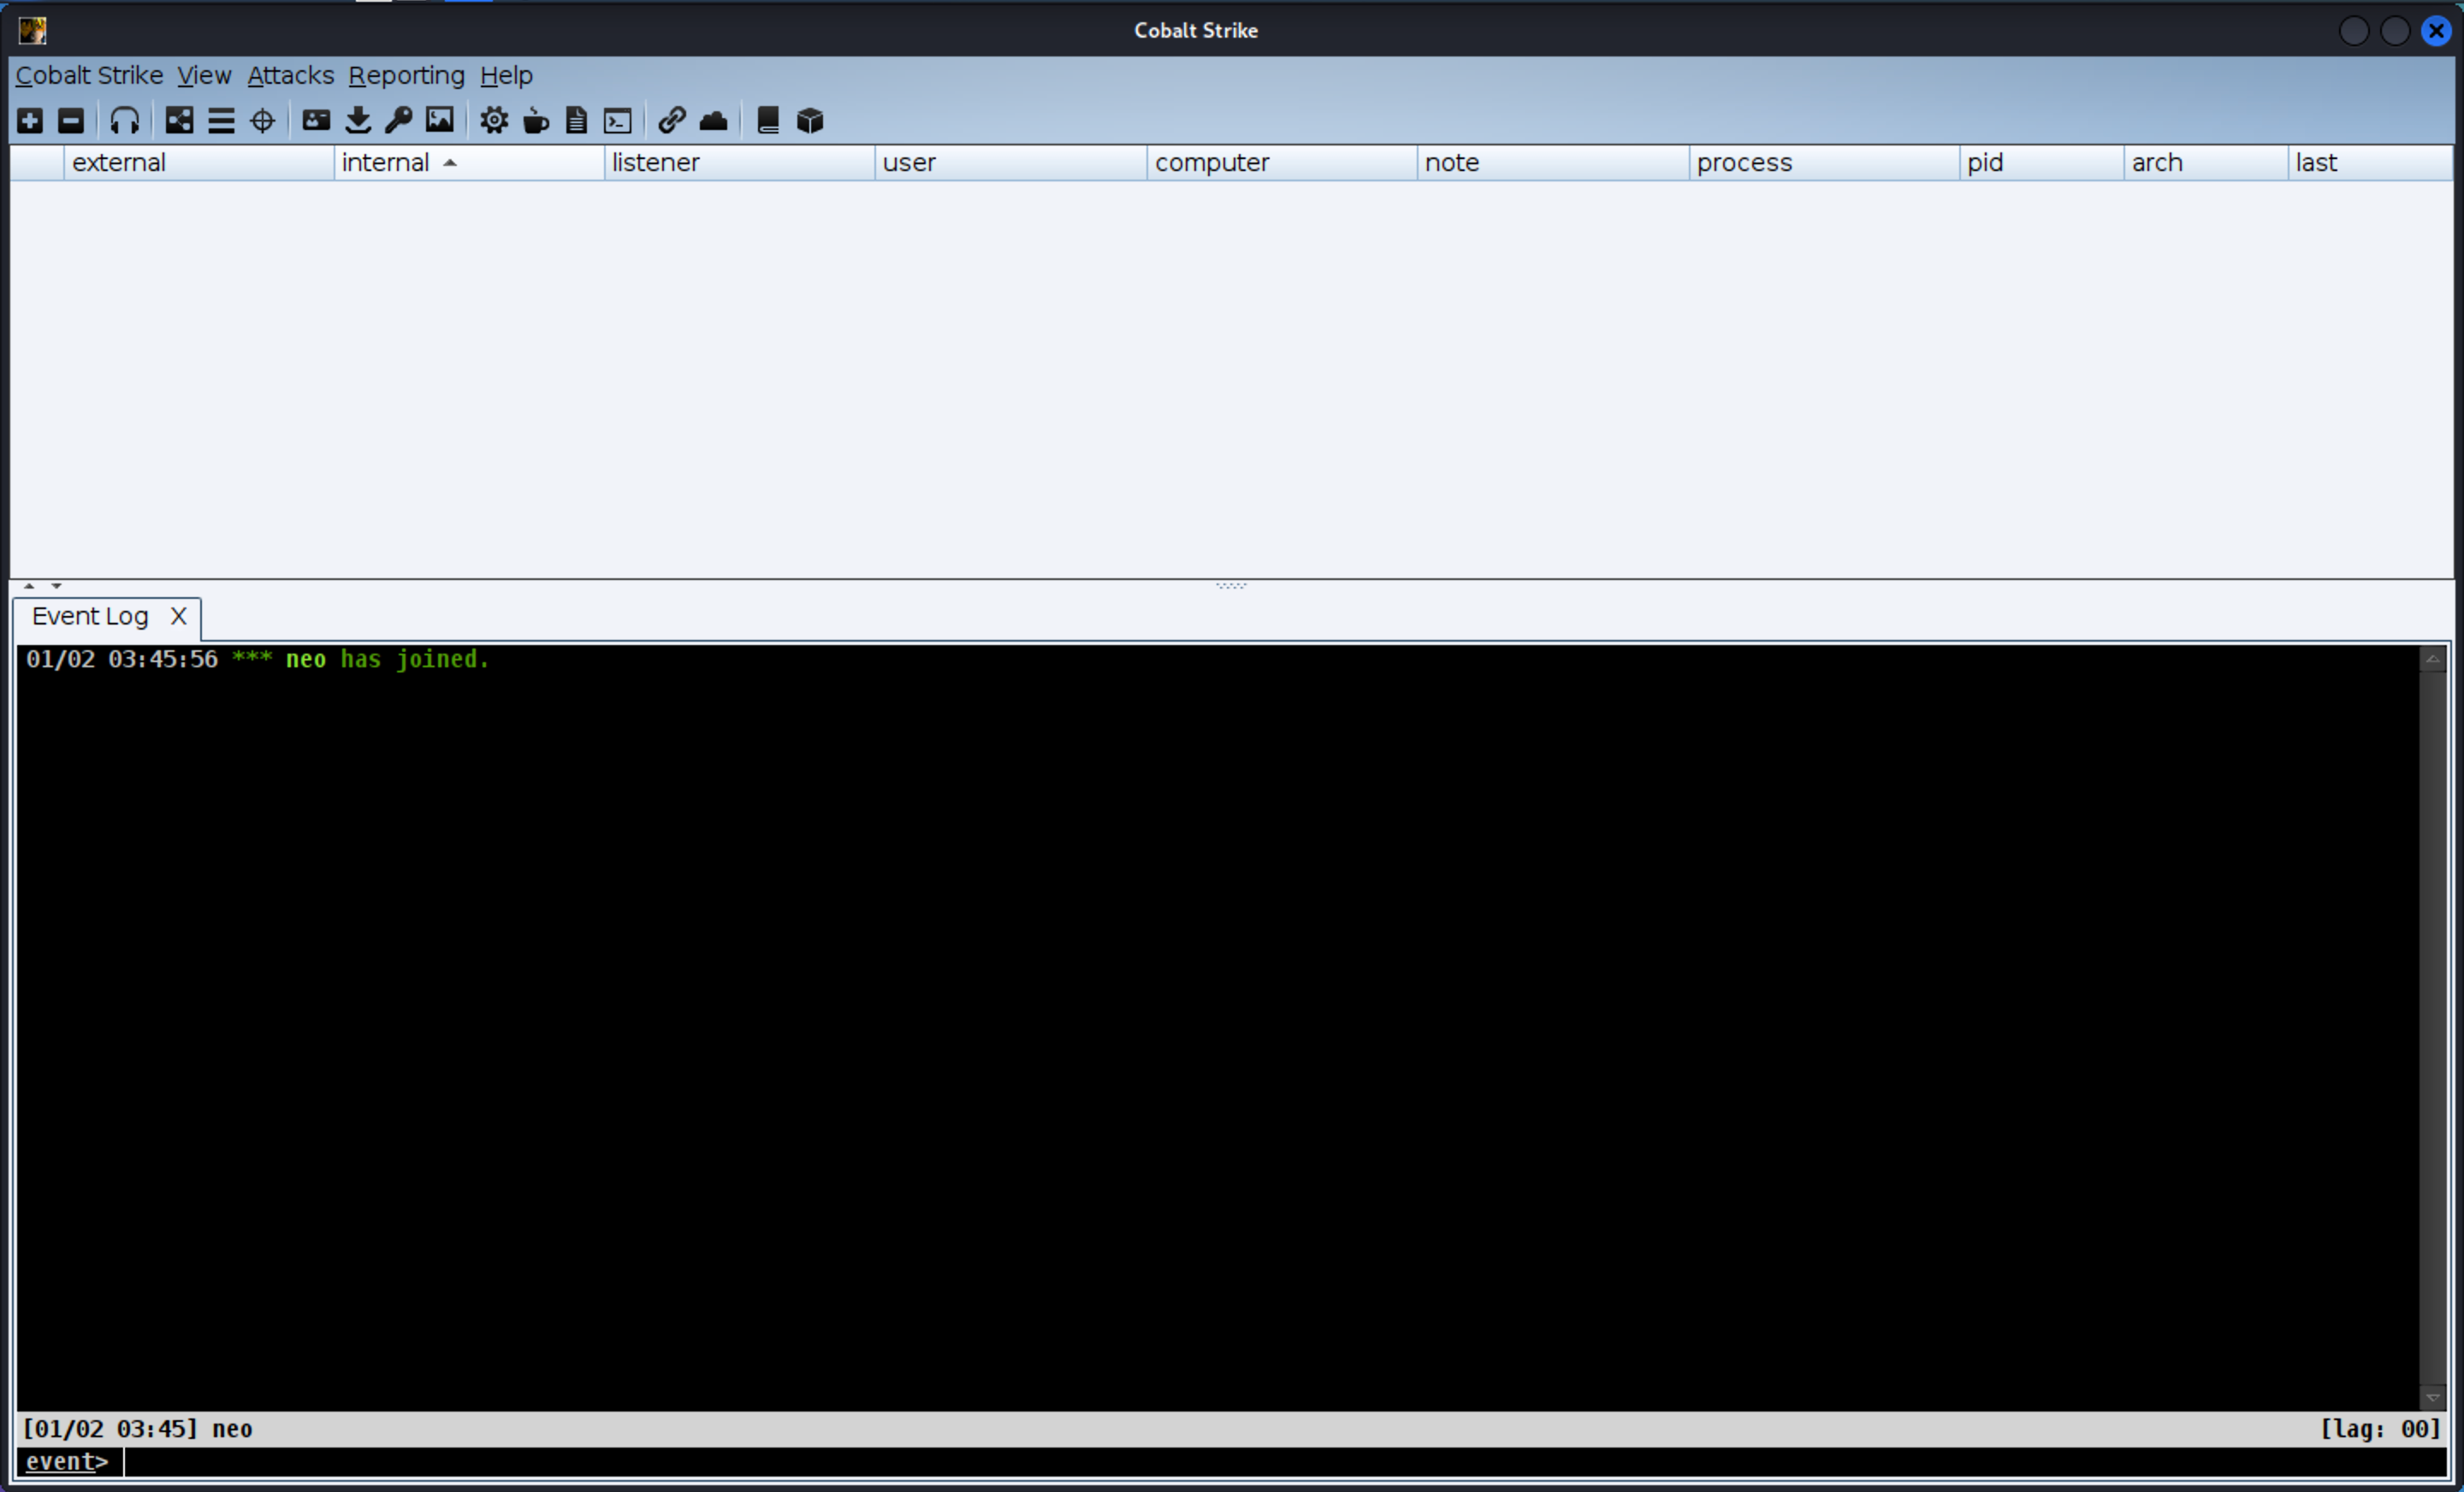Click event log scrollbar up arrow
2464x1492 pixels.
2433,659
